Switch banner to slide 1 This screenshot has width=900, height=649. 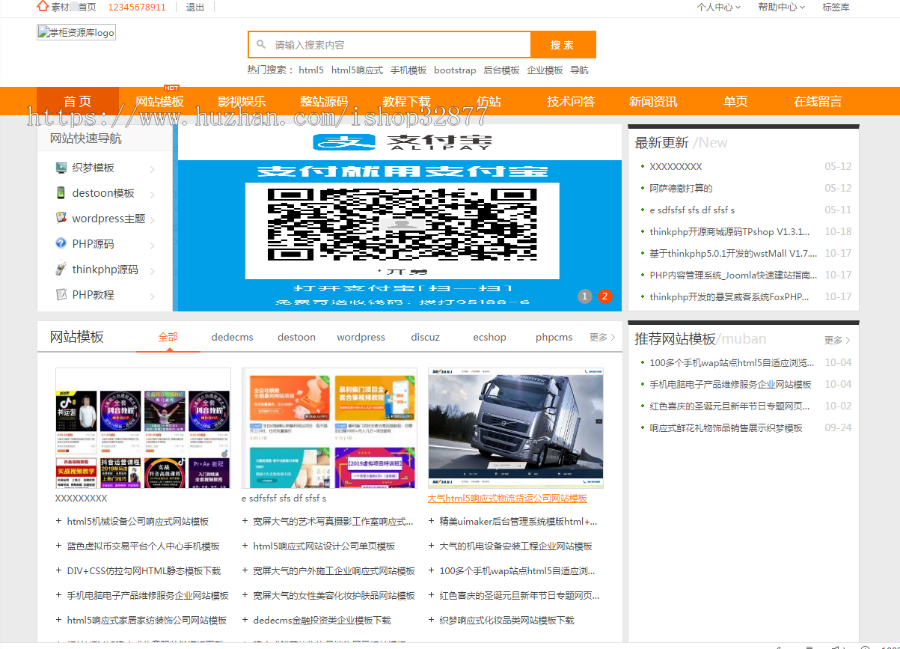click(x=584, y=296)
